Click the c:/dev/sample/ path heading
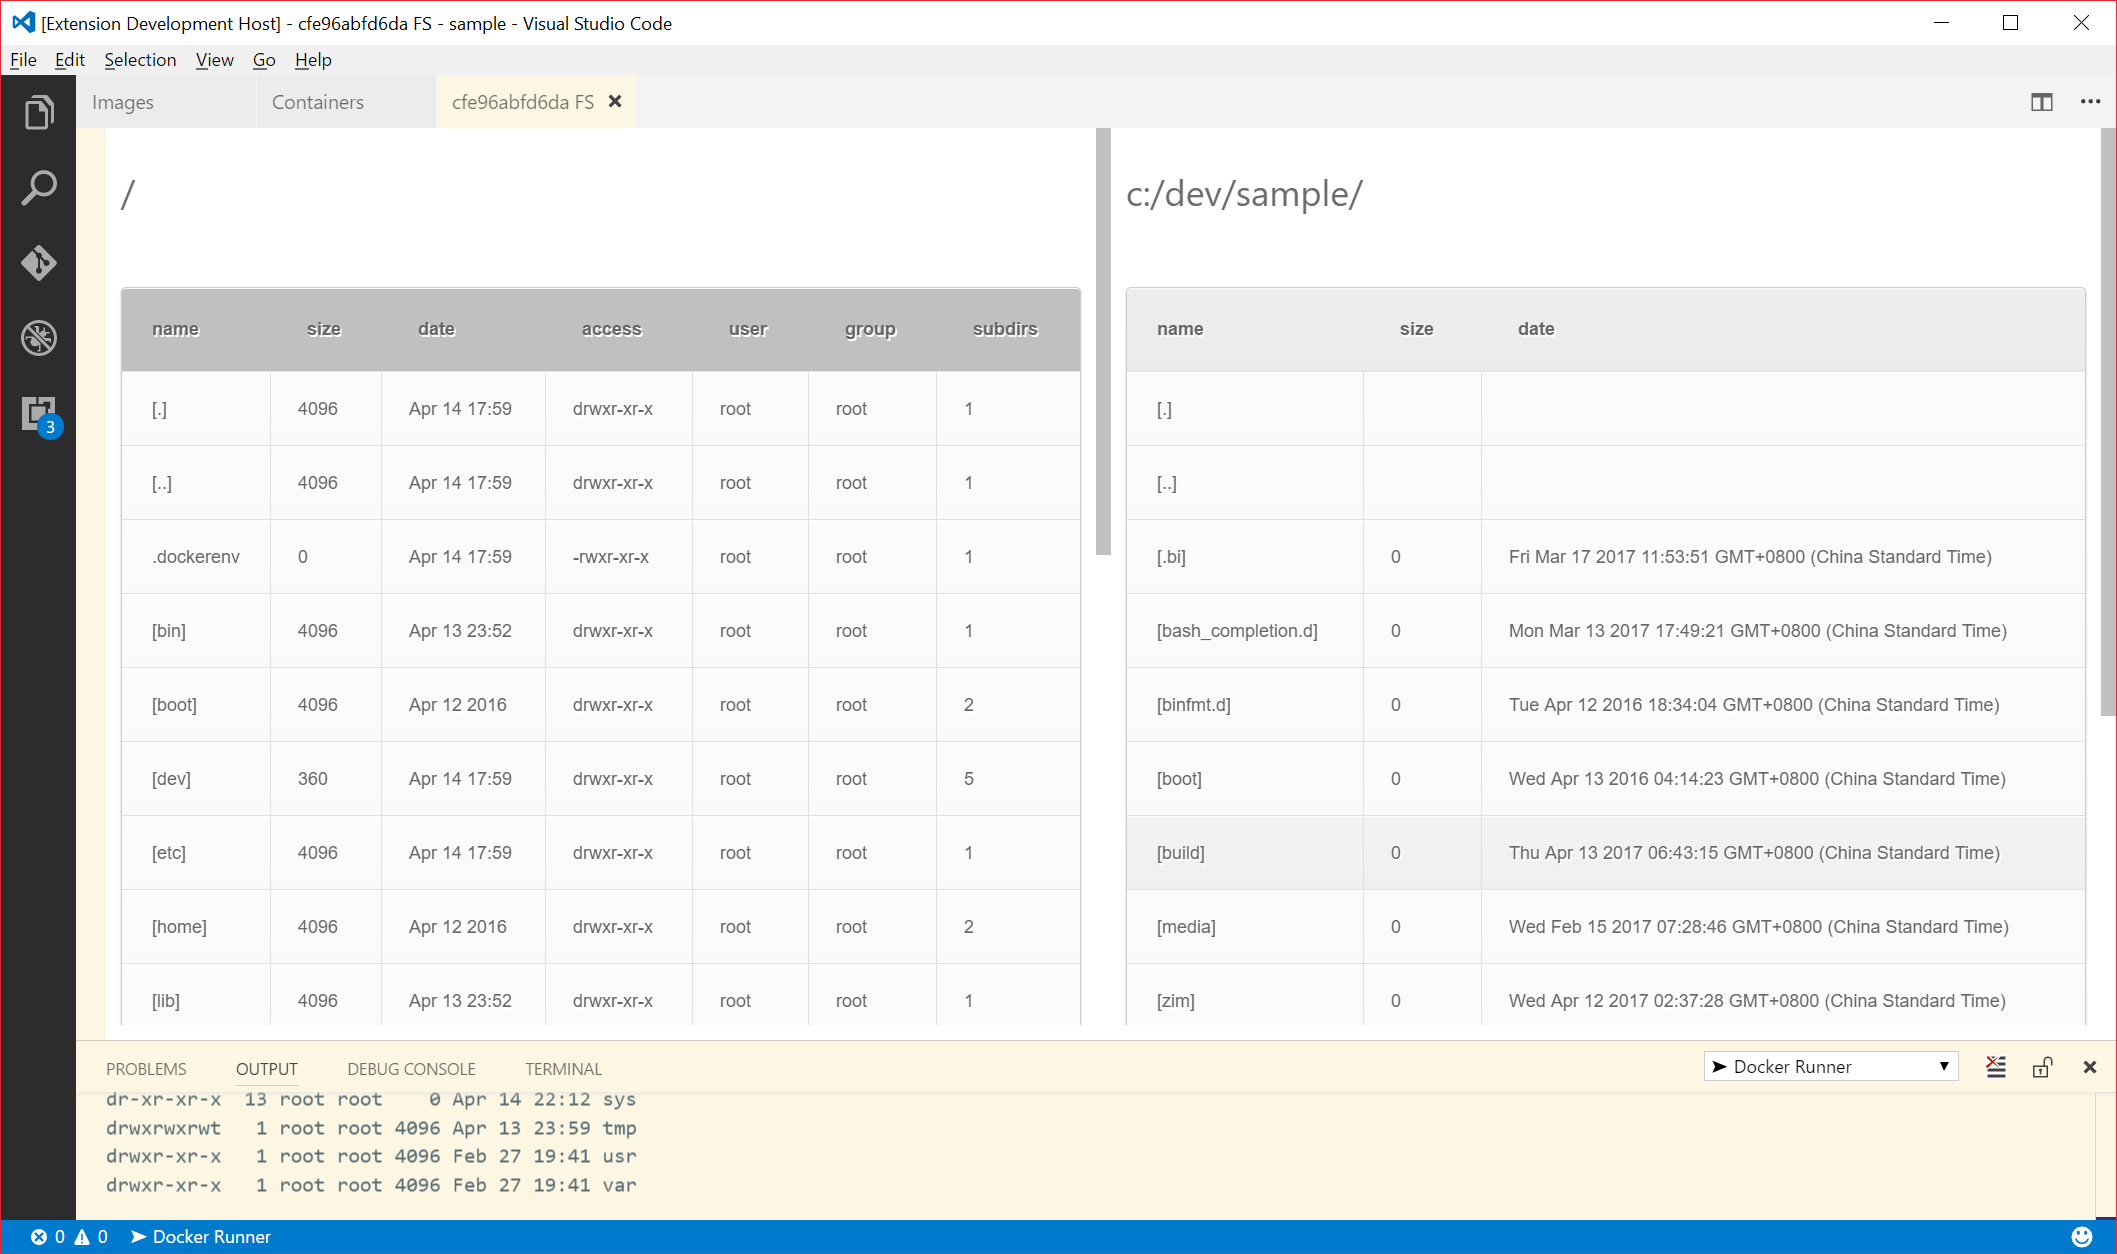Screen dimensions: 2117x1254 pos(1244,194)
